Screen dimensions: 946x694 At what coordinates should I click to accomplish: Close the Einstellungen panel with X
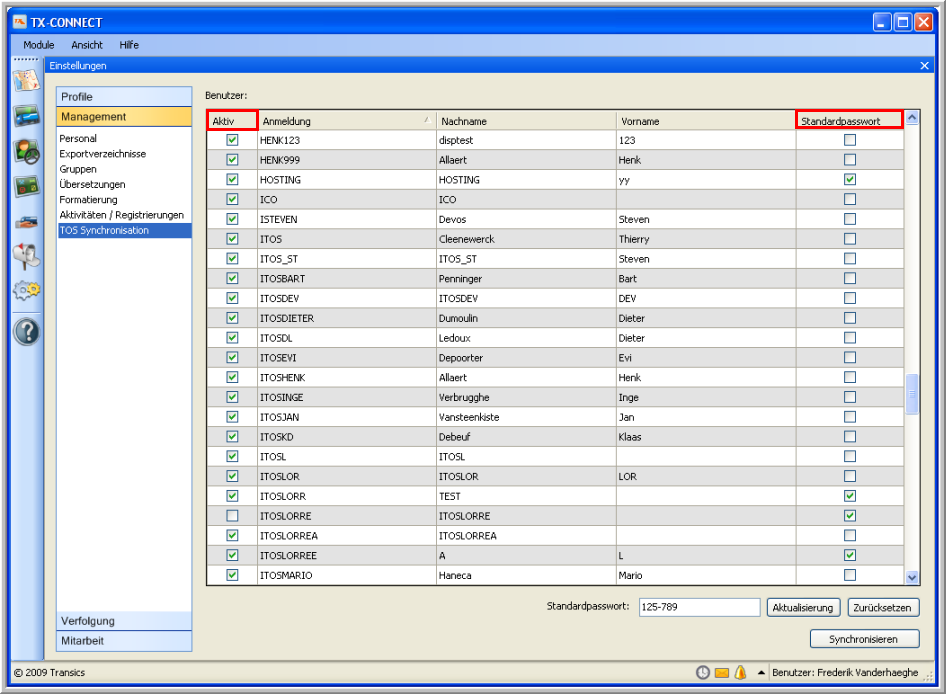[x=924, y=65]
